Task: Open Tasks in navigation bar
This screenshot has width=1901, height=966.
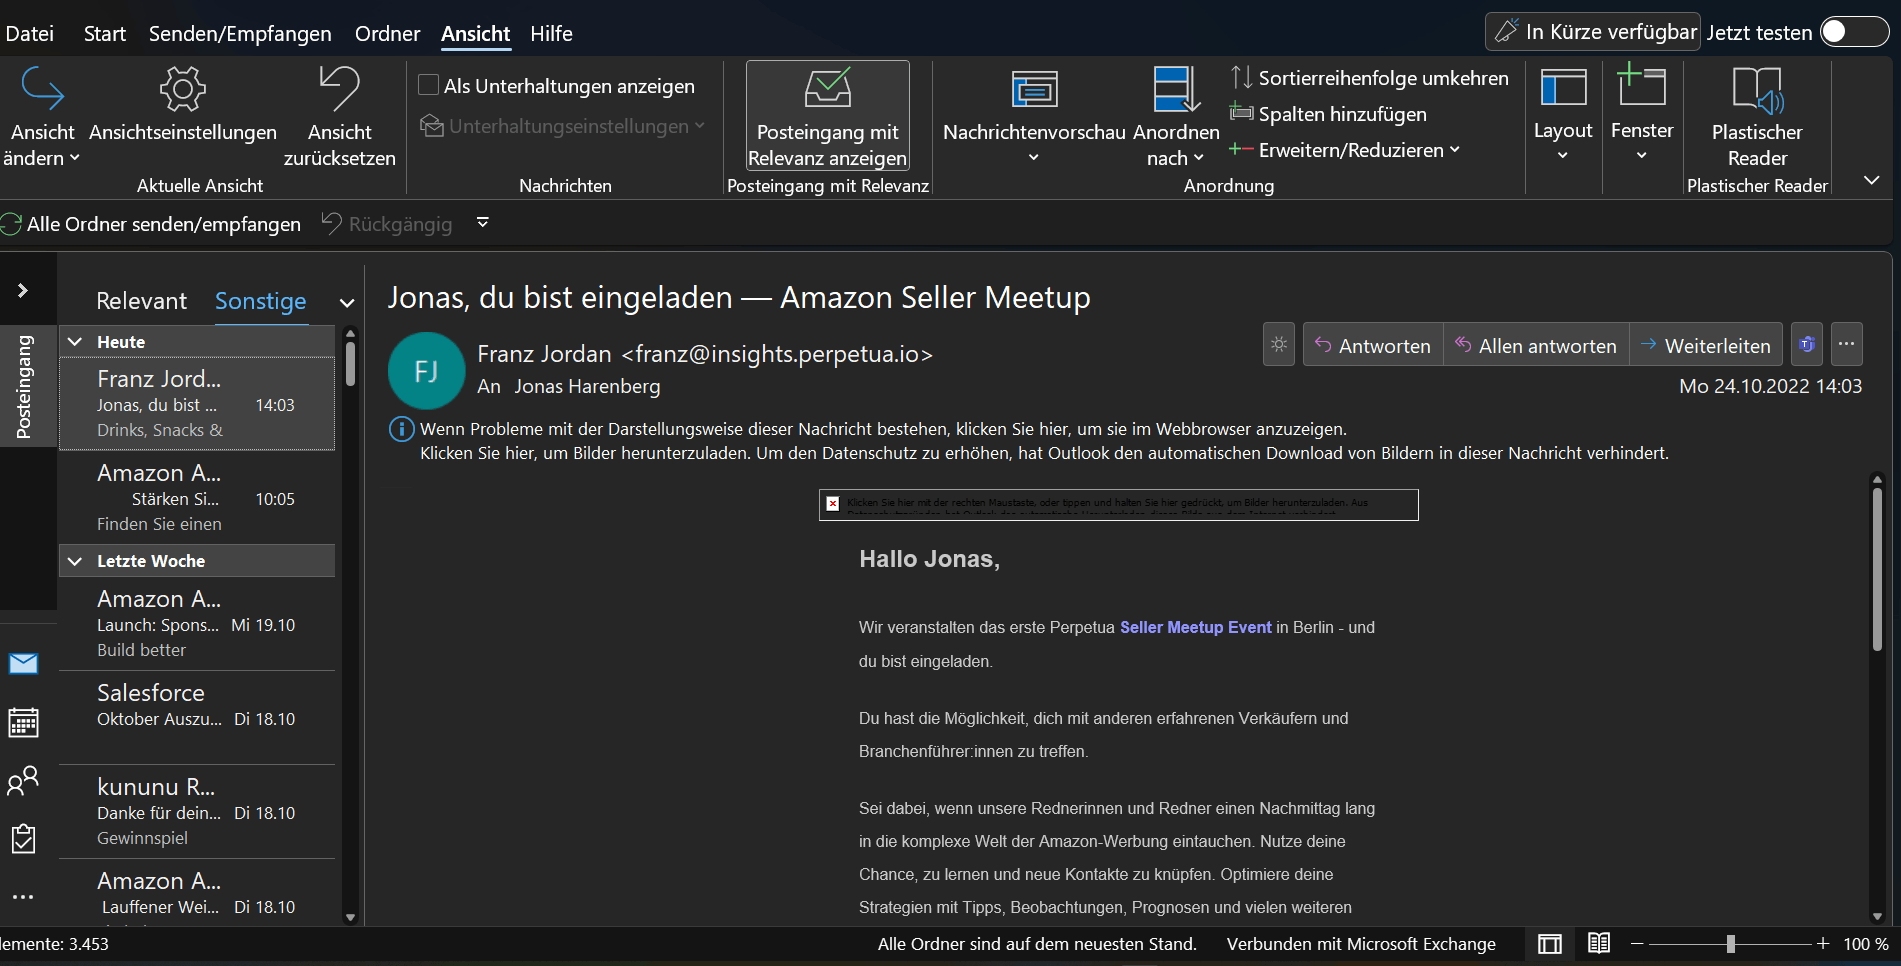Action: pos(23,839)
